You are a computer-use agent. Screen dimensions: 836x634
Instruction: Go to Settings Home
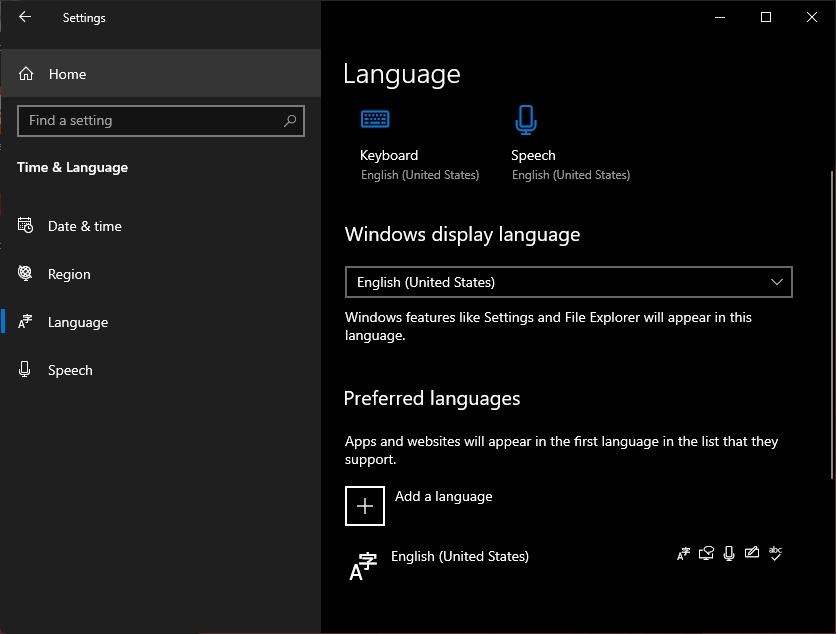(67, 74)
